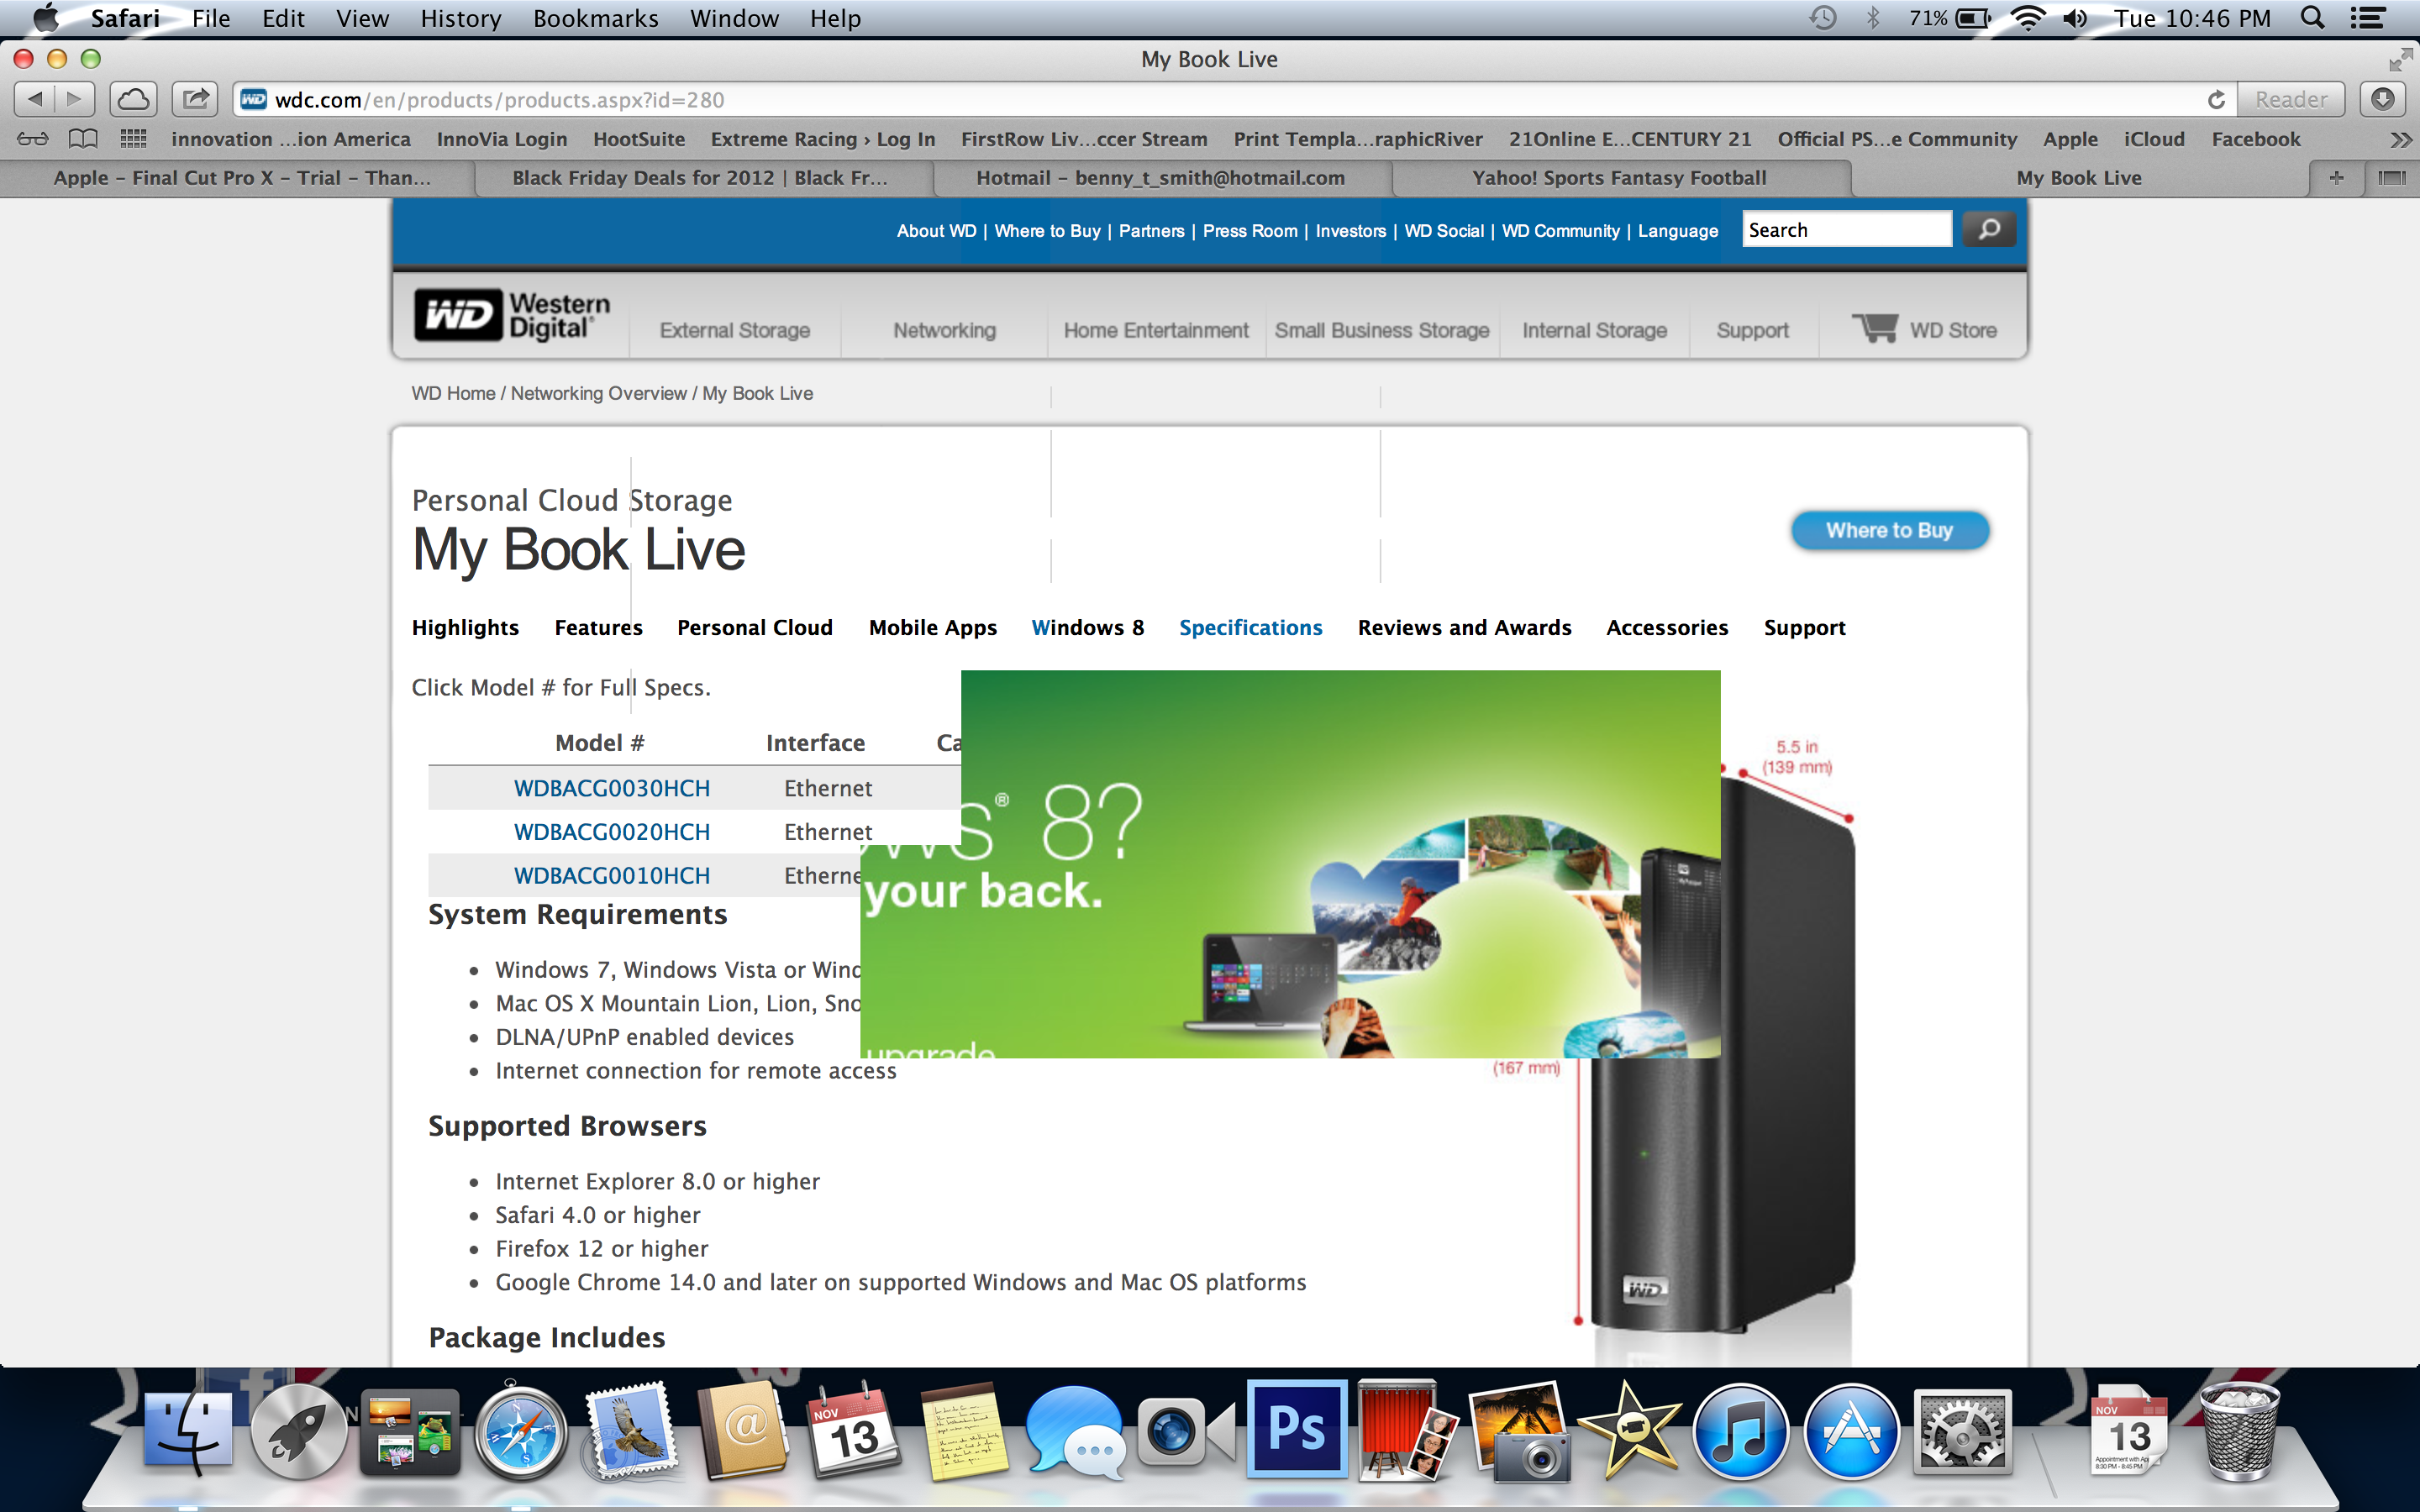Image resolution: width=2420 pixels, height=1512 pixels.
Task: Add a new tab with the plus button
Action: coord(2336,178)
